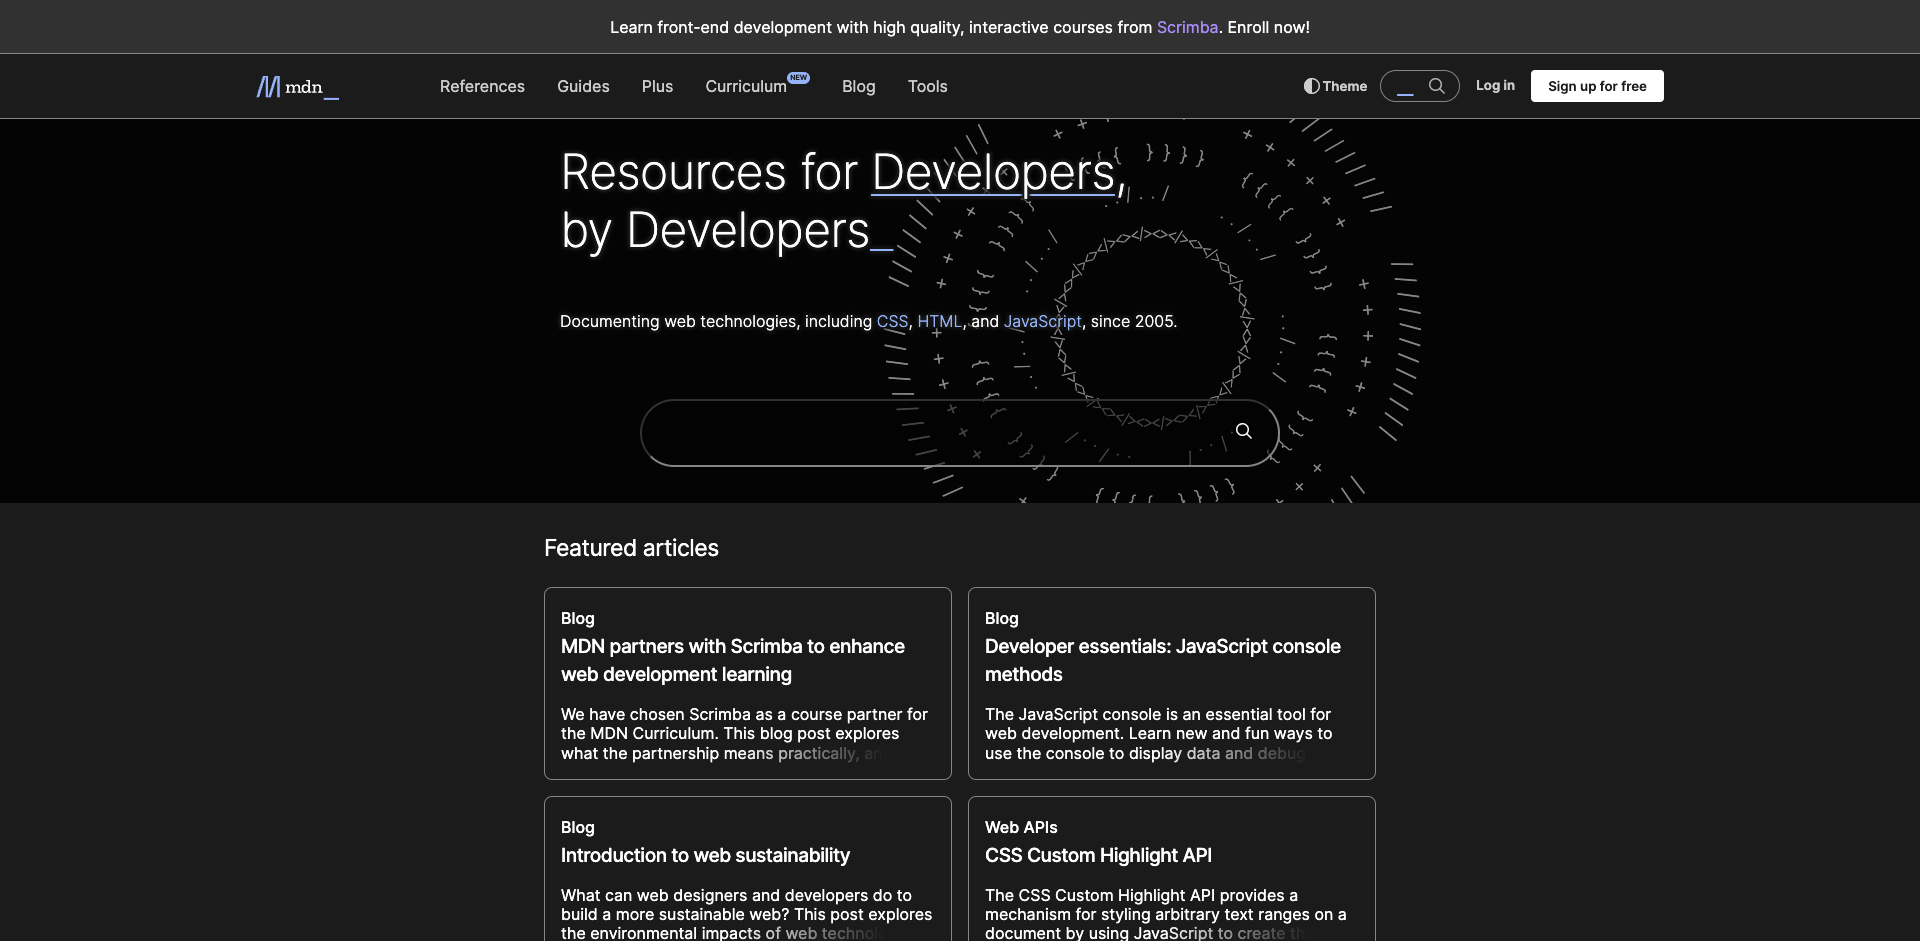1920x941 pixels.
Task: Open the References dropdown
Action: click(482, 86)
